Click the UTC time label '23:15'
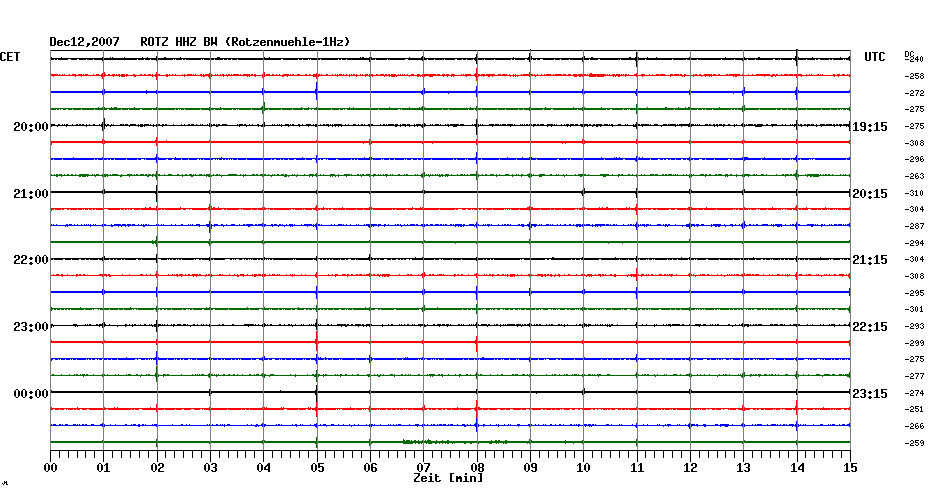Image resolution: width=930 pixels, height=494 pixels. coord(870,394)
